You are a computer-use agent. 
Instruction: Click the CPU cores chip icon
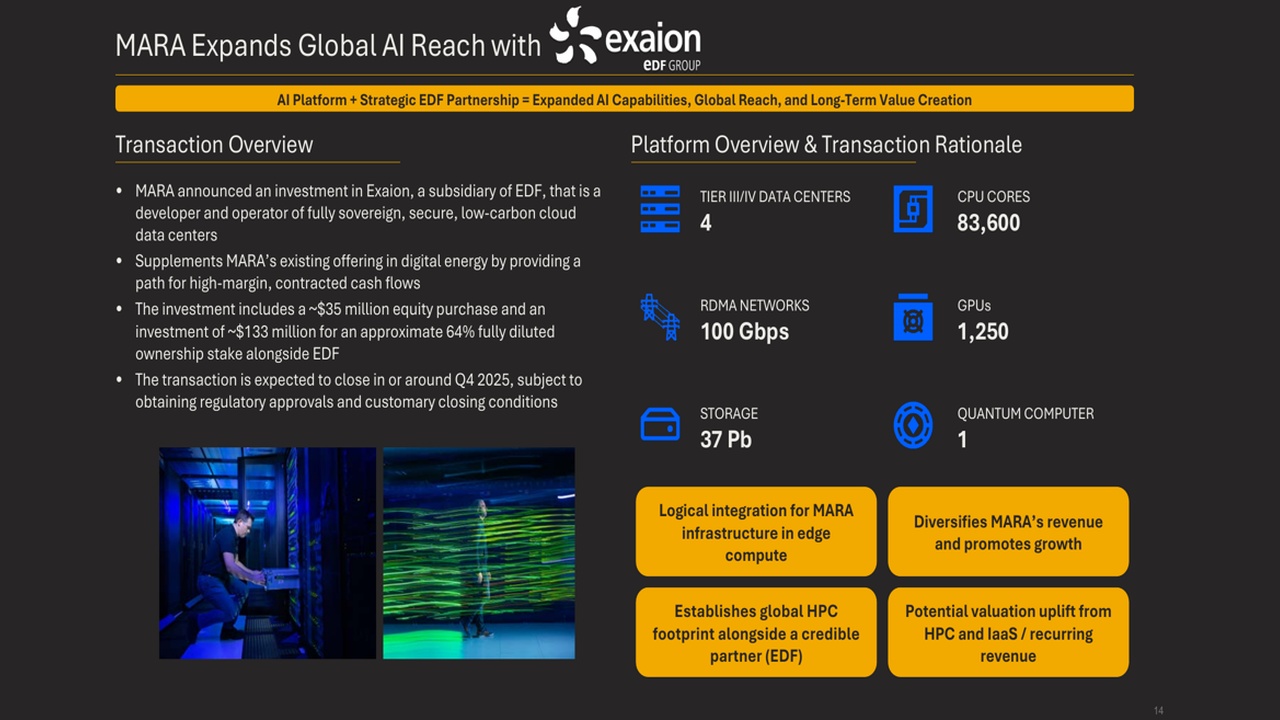tap(913, 209)
